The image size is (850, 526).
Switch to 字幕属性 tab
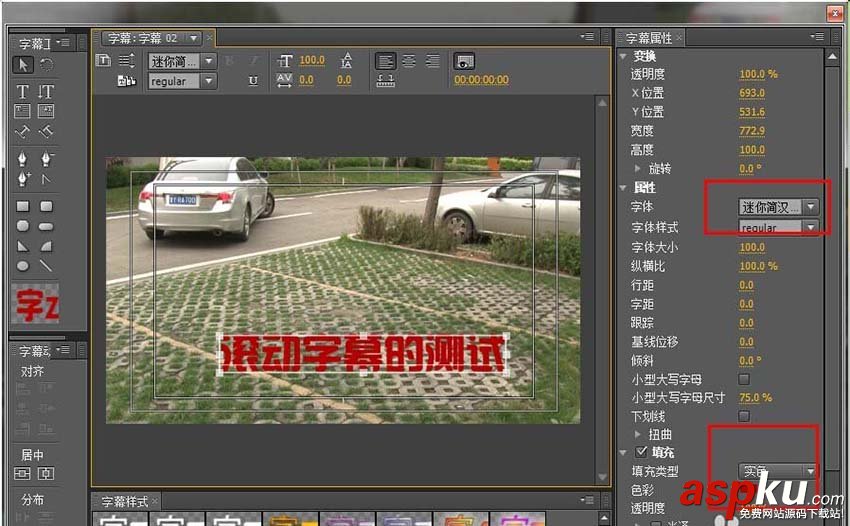pos(649,38)
